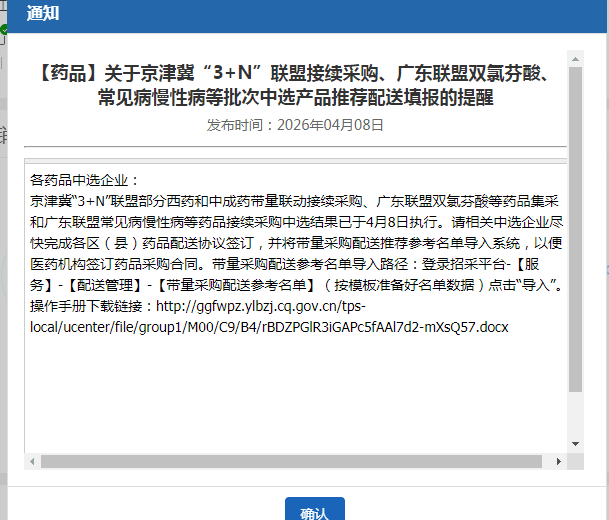Image resolution: width=609 pixels, height=520 pixels.
Task: Click the vertical scrollbar thumb in the notice
Action: (x=574, y=230)
